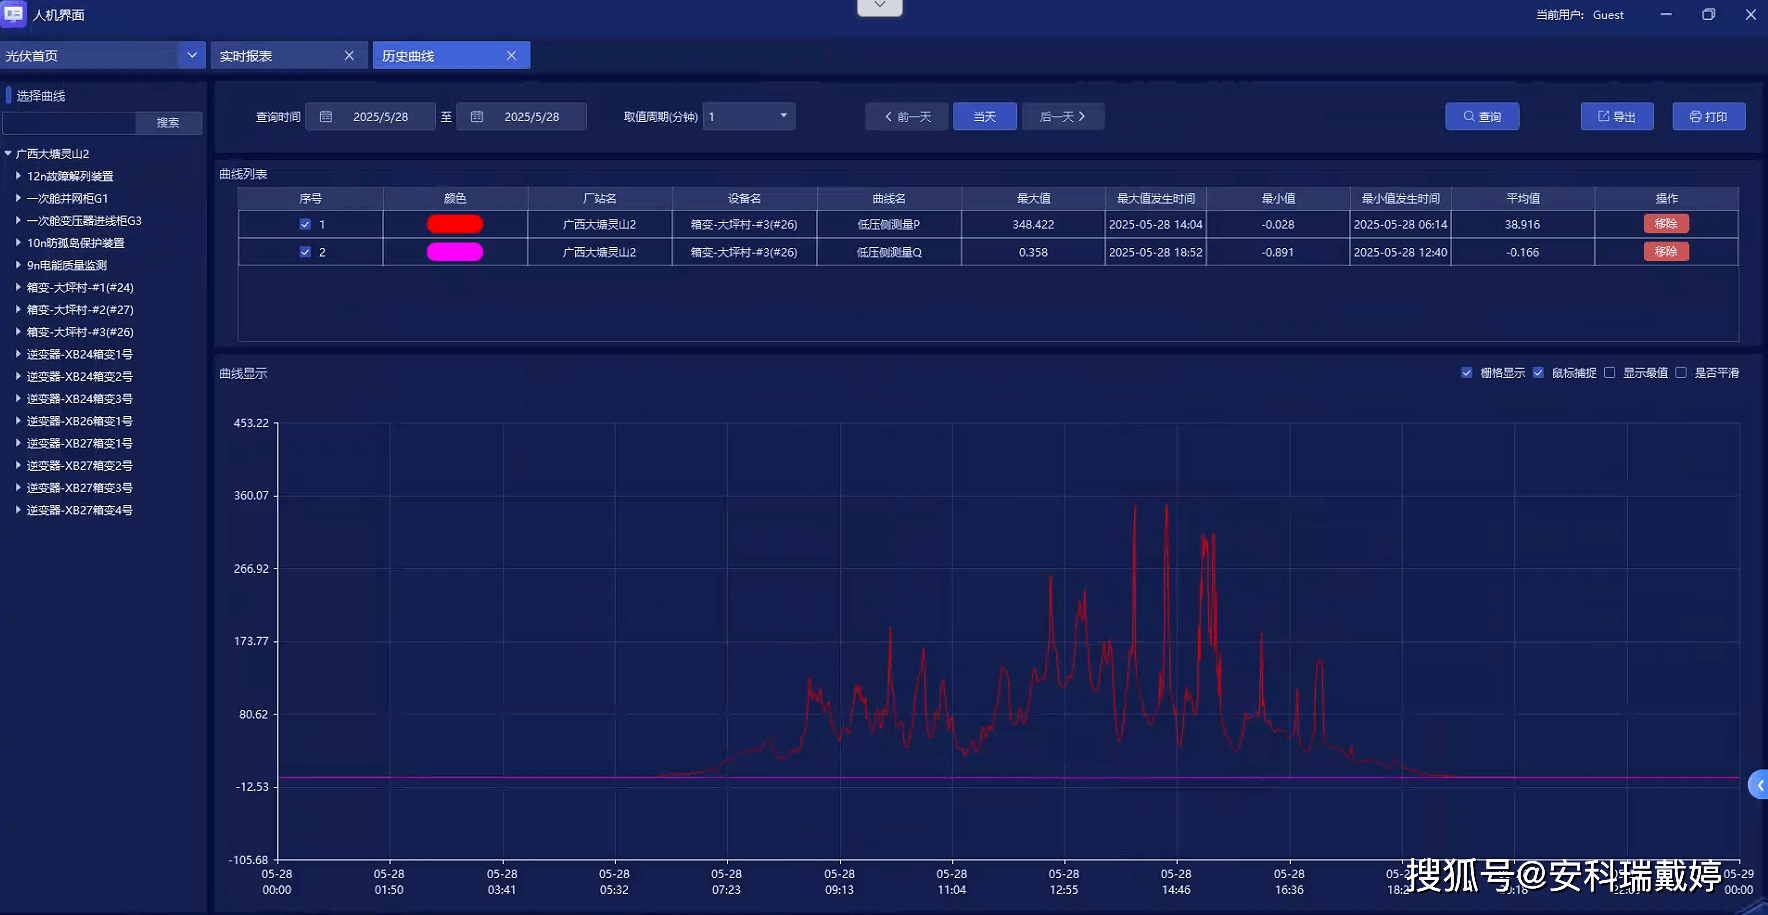1768x915 pixels.
Task: Open the 光伏首页 dropdown arrow
Action: click(x=192, y=55)
